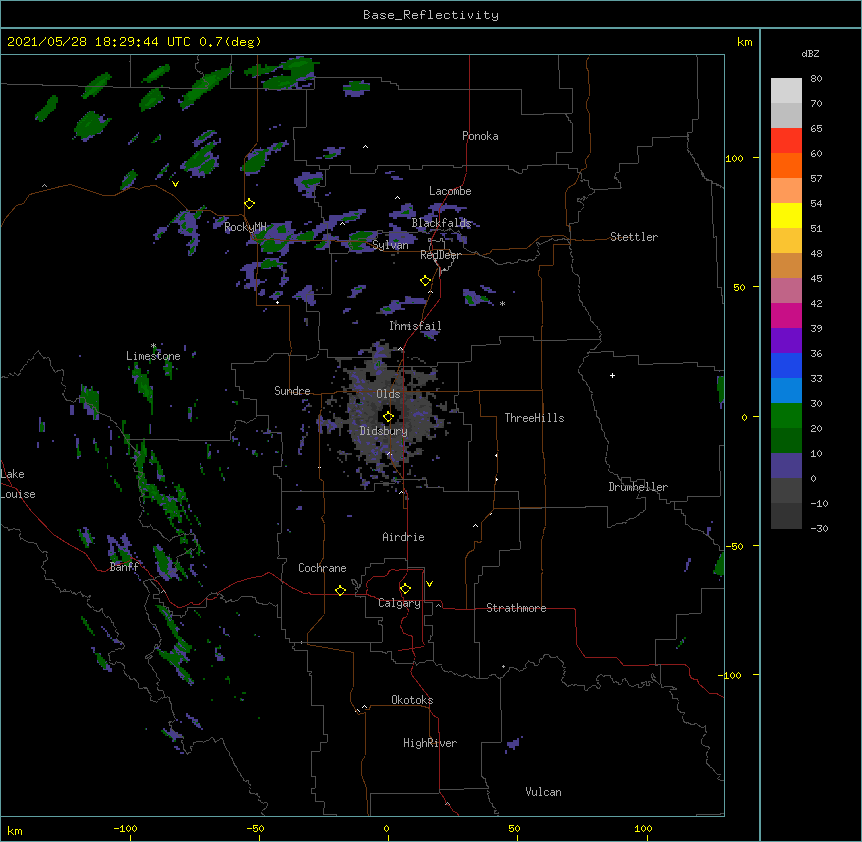Click the RedDeer city label
This screenshot has height=842, width=862.
click(440, 255)
